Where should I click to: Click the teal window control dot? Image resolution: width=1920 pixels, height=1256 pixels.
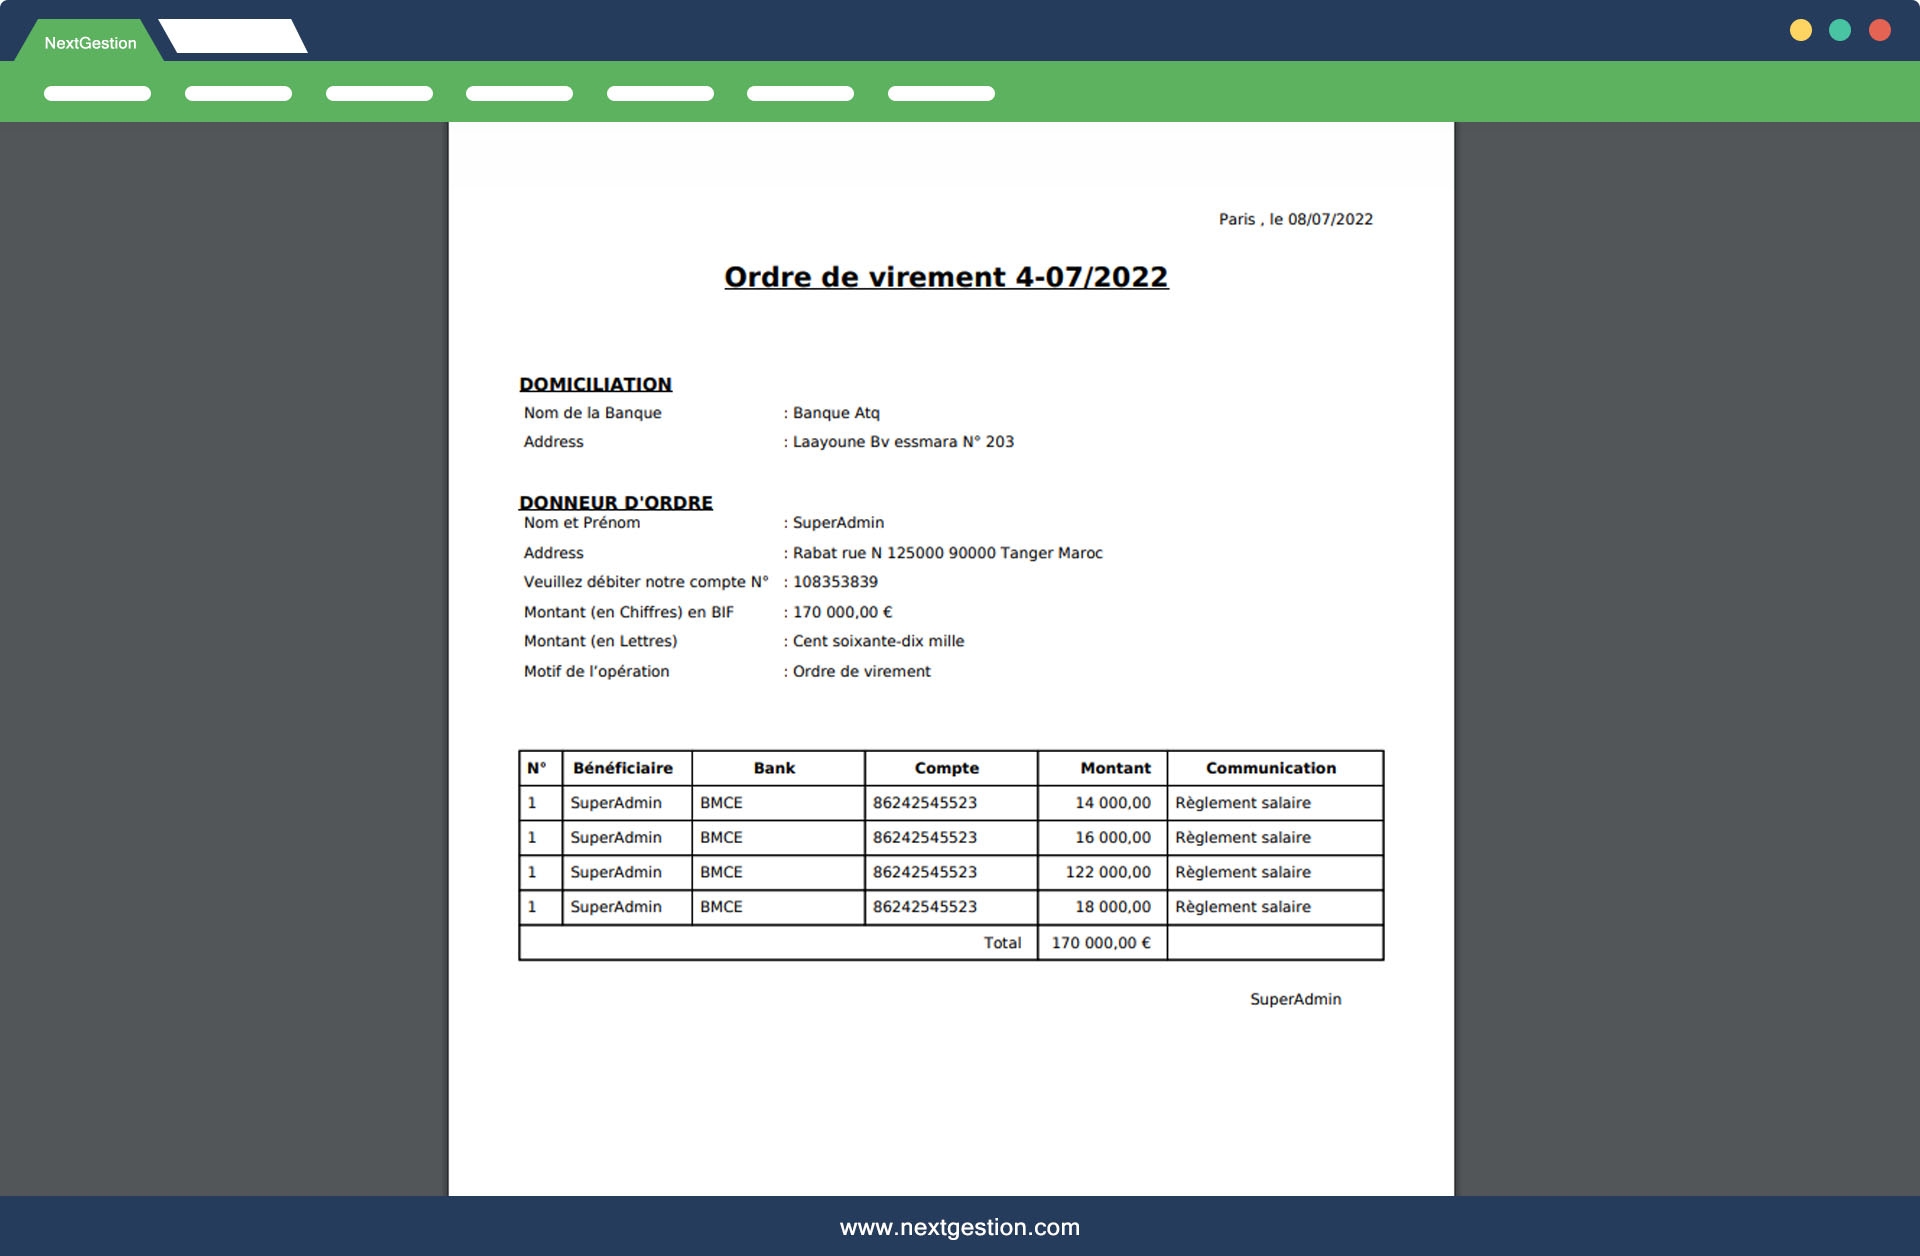[1840, 30]
